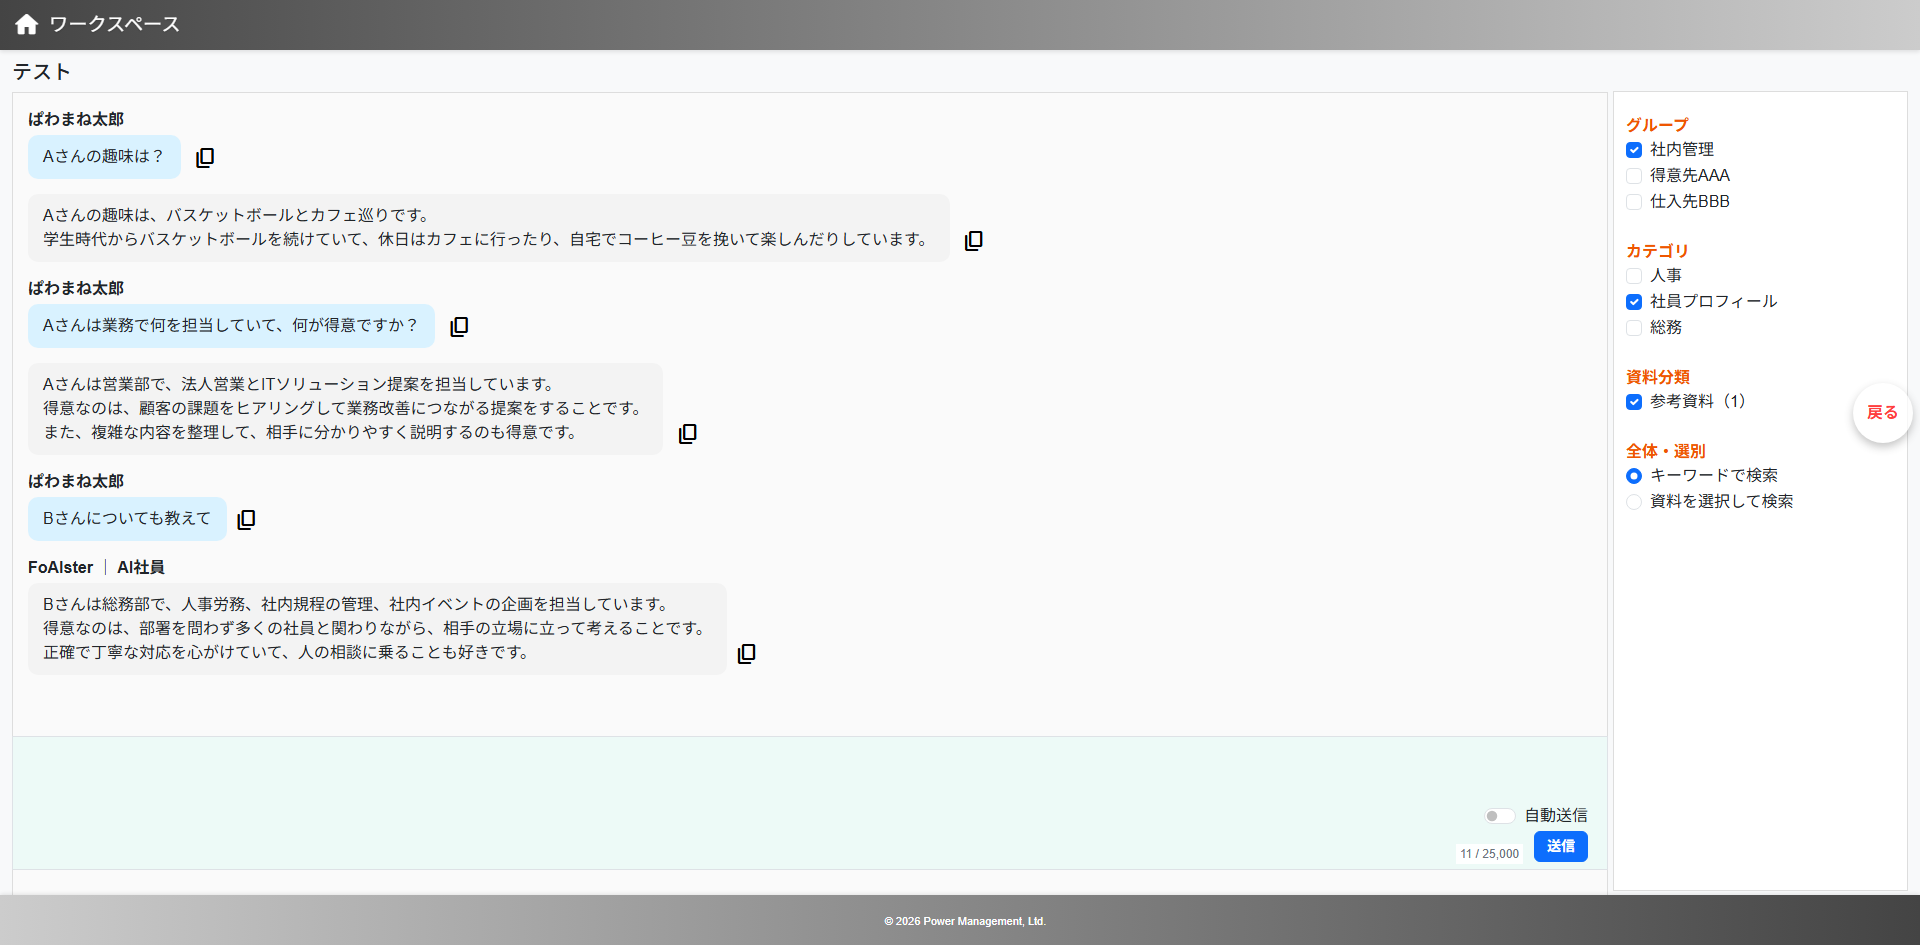The width and height of the screenshot is (1920, 945).
Task: Copy the message 'Aさんの趣味は？'
Action: pos(205,157)
